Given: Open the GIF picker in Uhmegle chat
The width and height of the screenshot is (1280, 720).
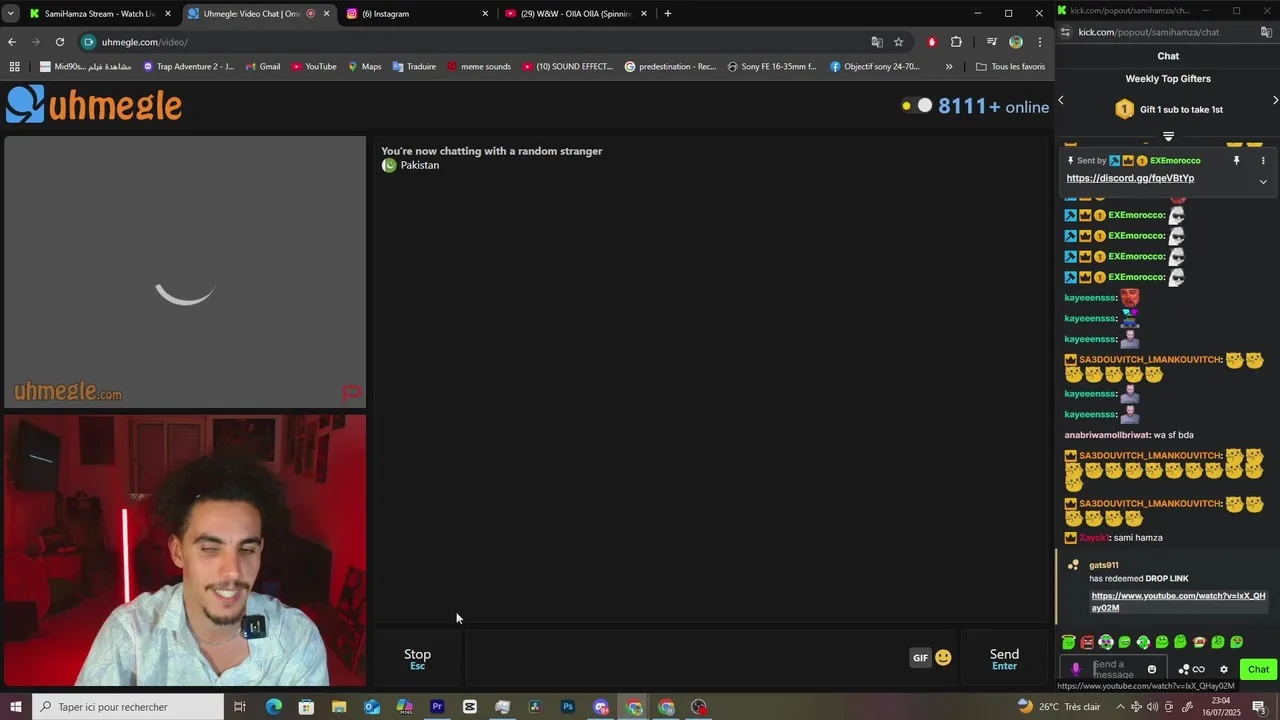Looking at the screenshot, I should click(x=920, y=658).
